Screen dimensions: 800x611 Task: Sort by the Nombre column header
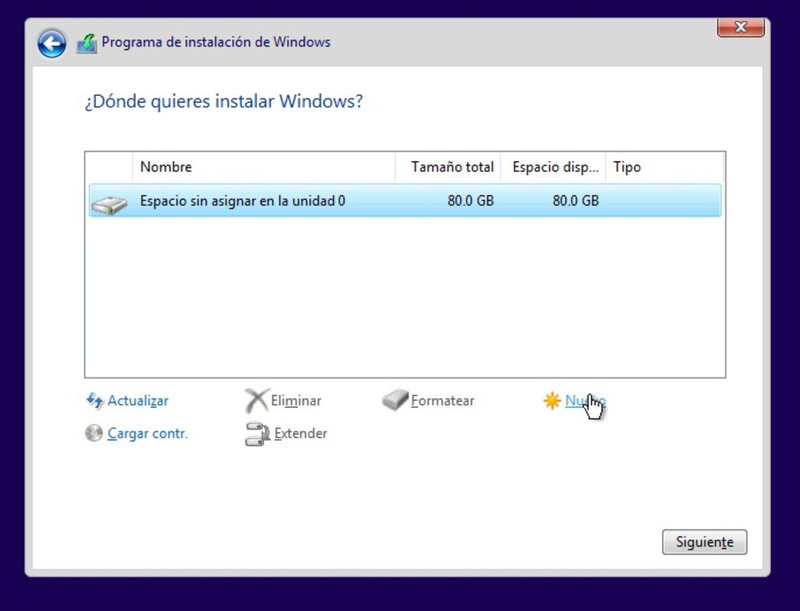click(264, 167)
